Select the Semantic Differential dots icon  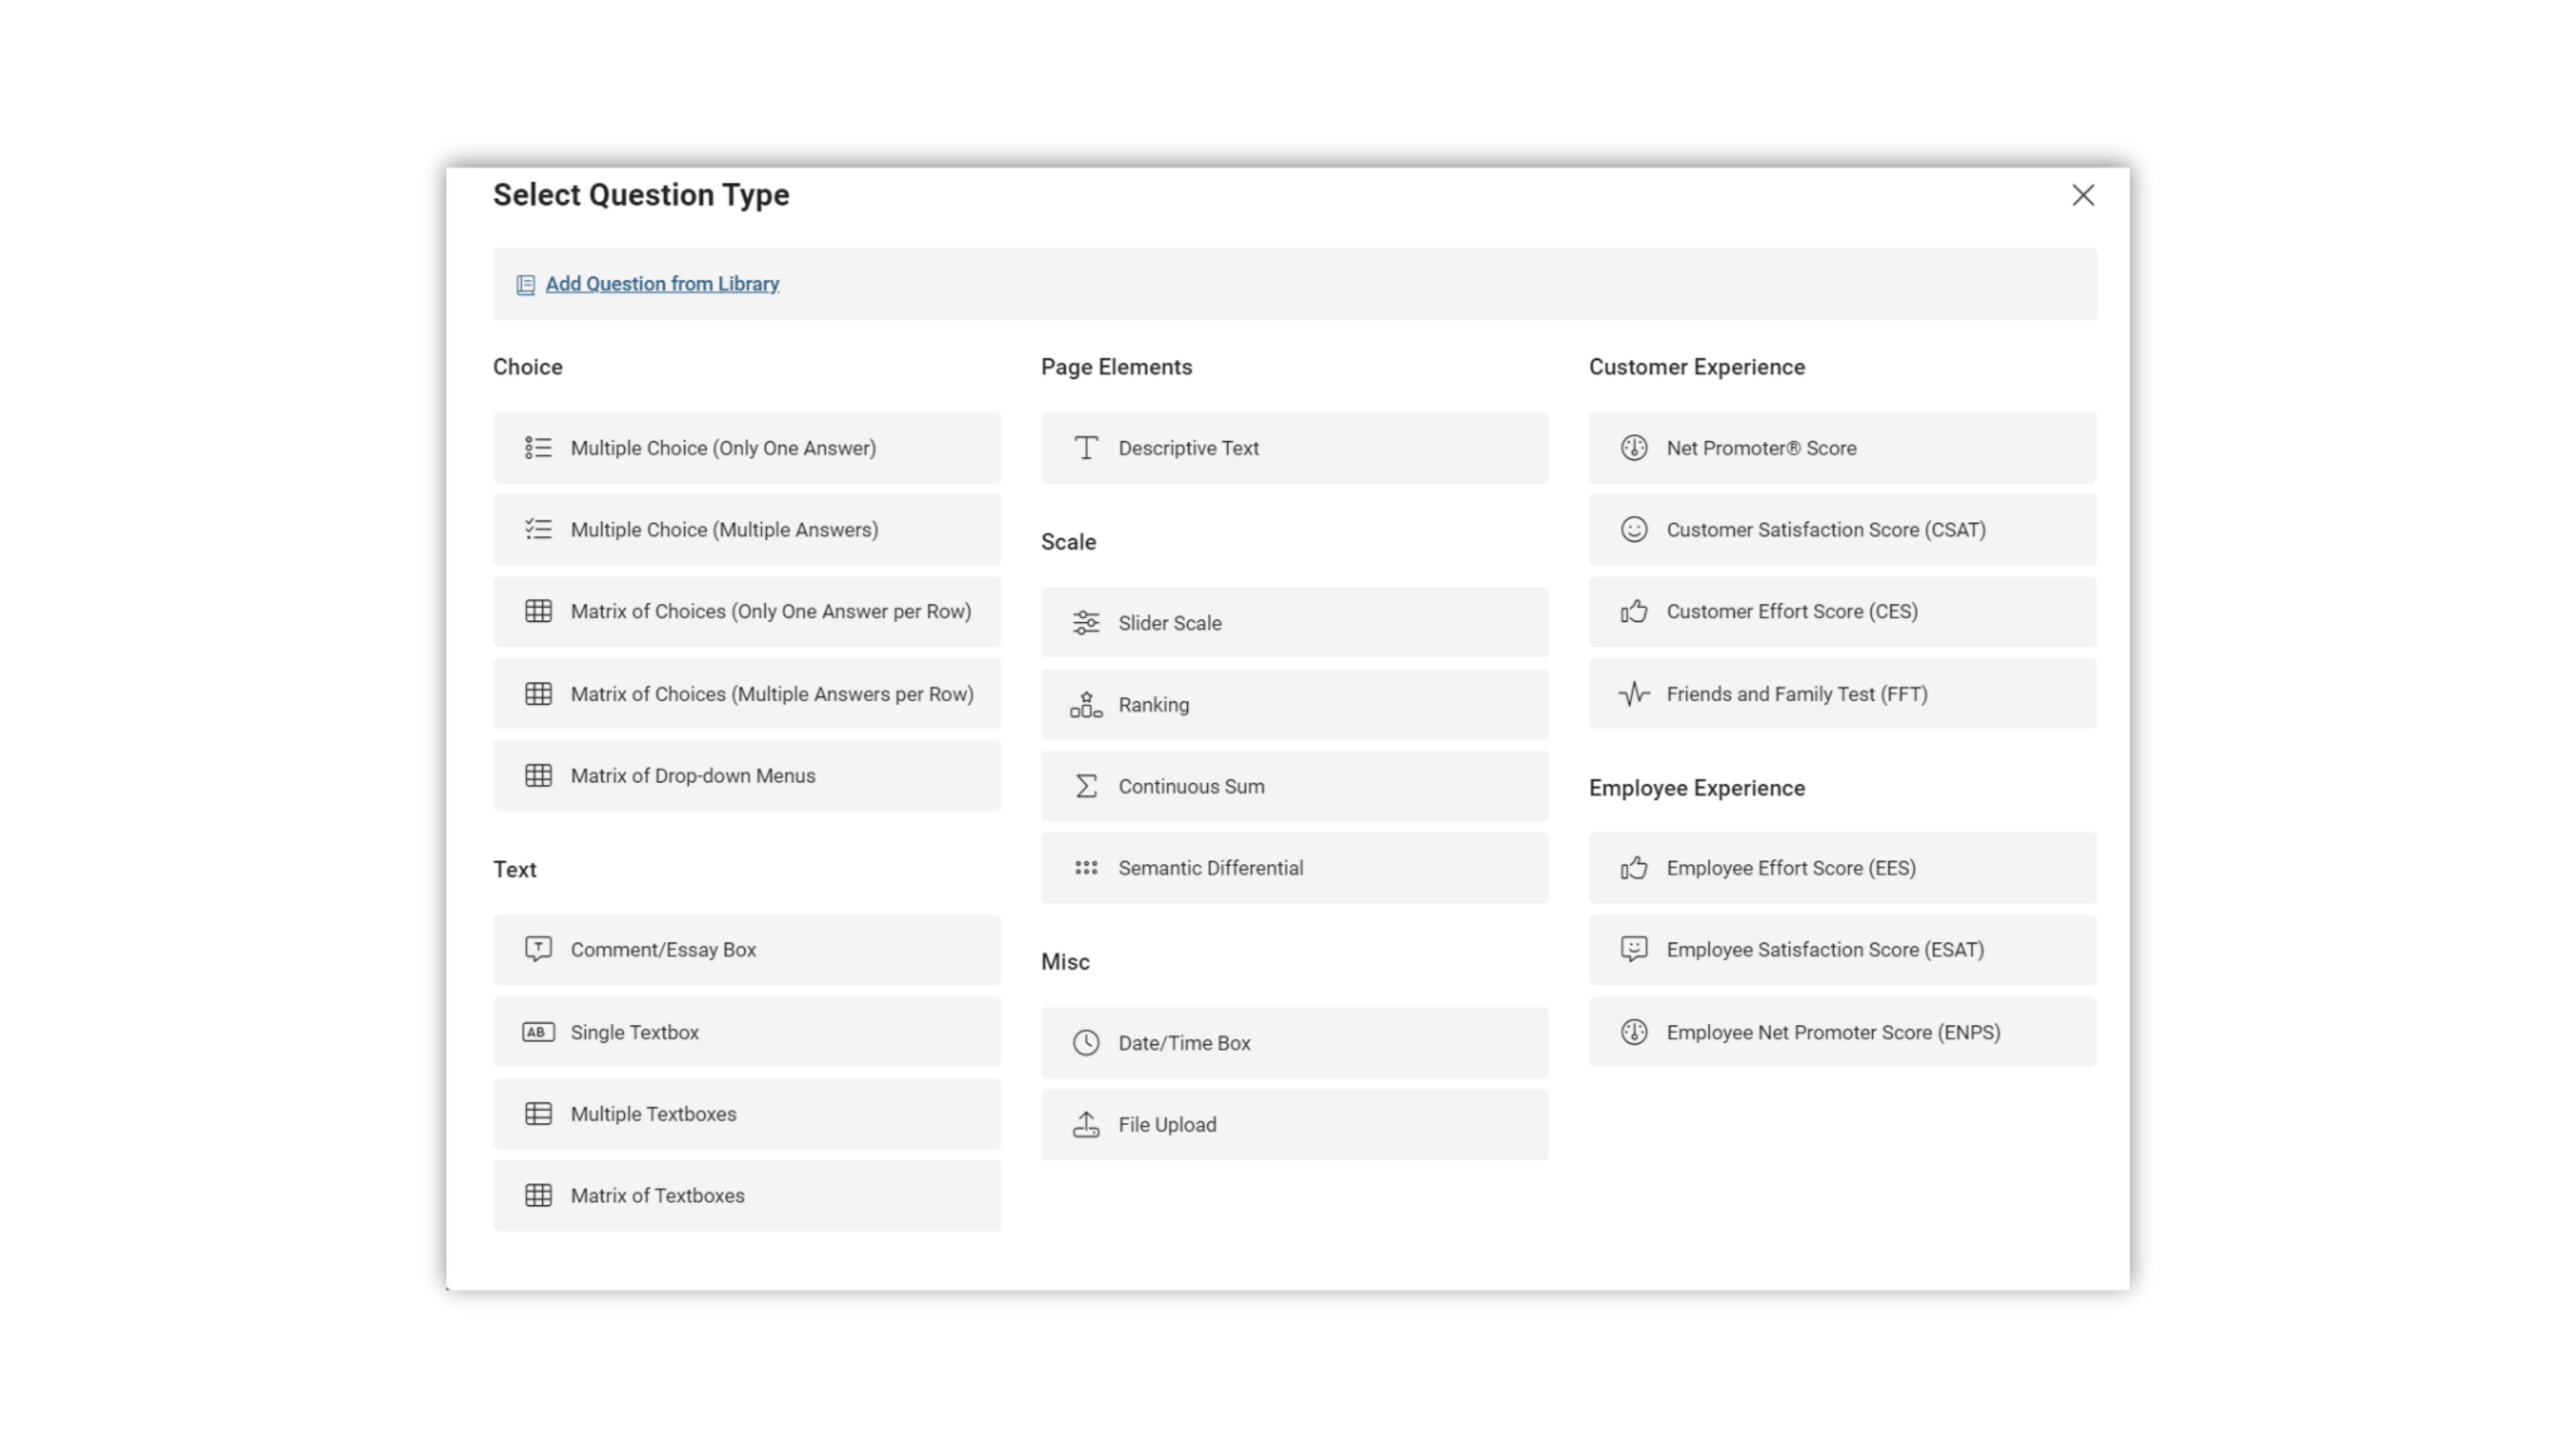coord(1086,867)
